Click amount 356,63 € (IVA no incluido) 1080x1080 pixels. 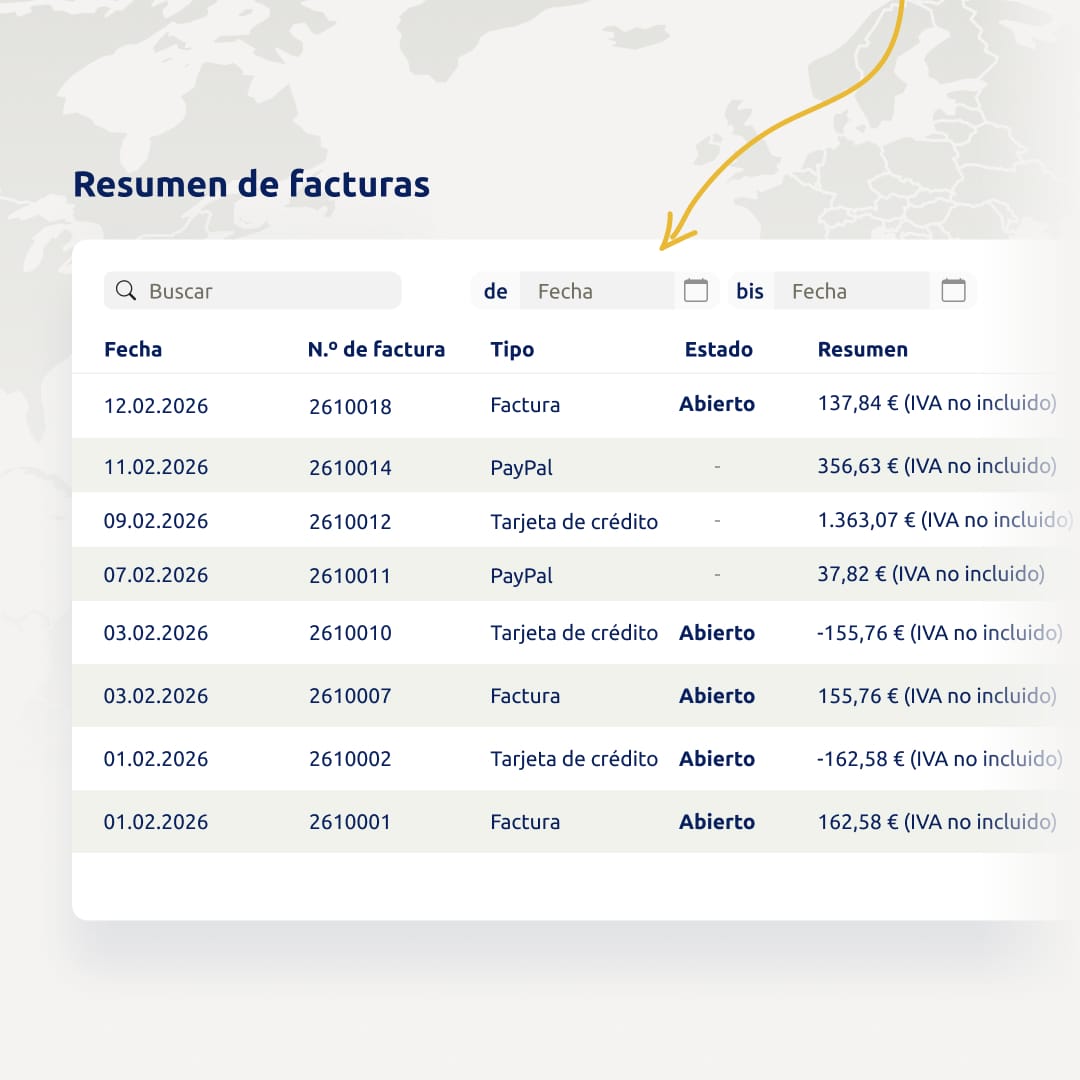coord(937,466)
